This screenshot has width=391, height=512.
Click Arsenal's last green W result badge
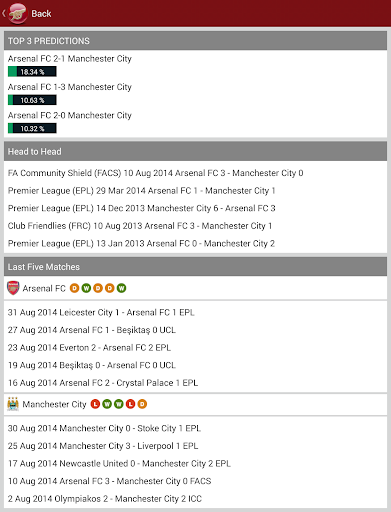[121, 288]
